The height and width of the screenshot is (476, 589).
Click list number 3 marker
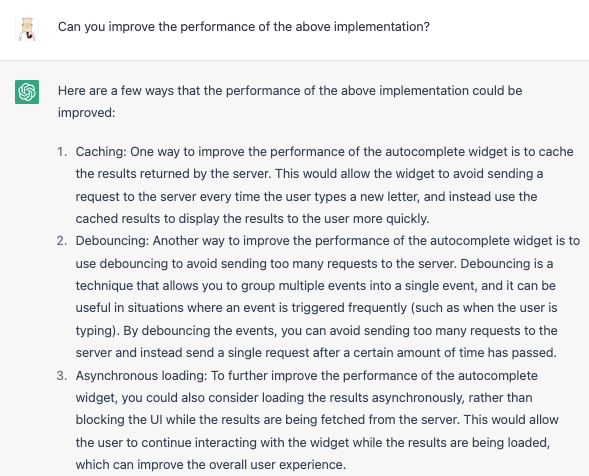(x=62, y=376)
